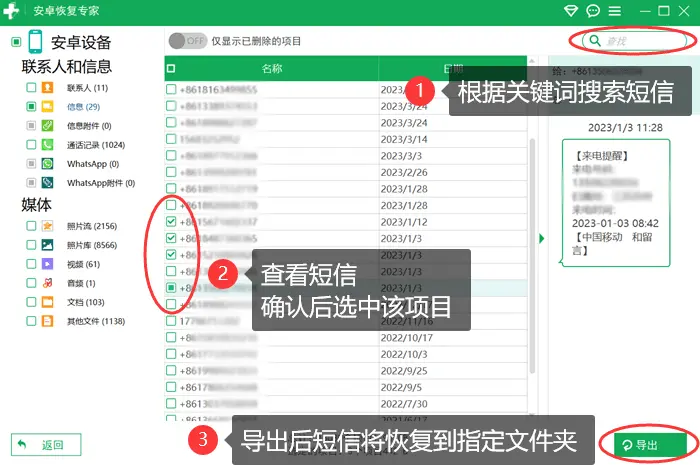The image size is (700, 465).
Task: Open the hamburger menu in title bar
Action: click(615, 11)
